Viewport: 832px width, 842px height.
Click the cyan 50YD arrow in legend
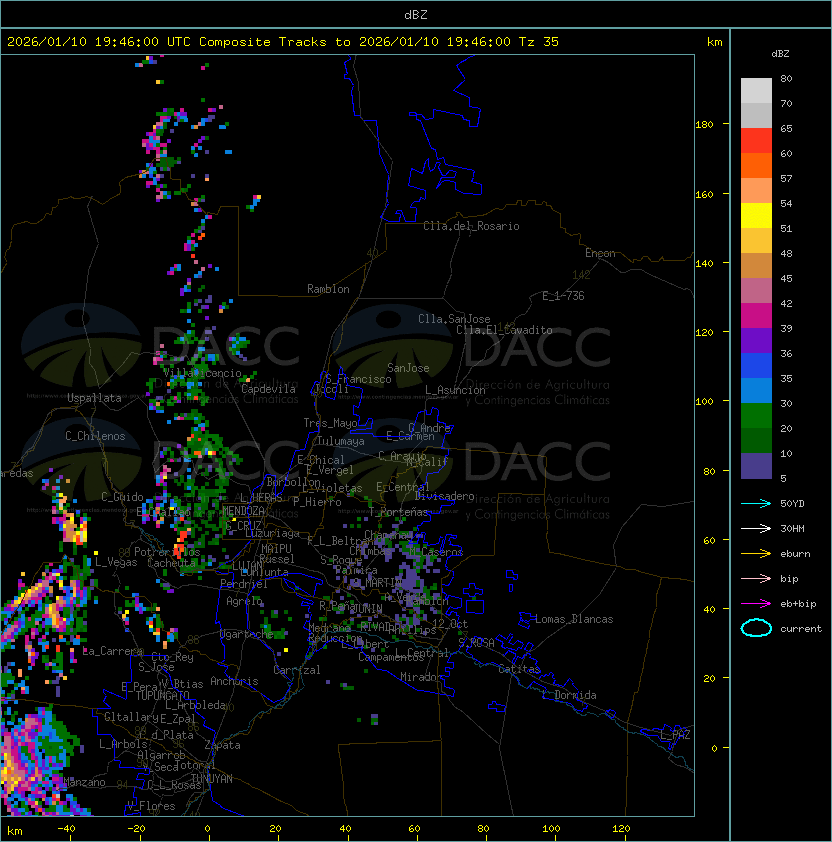click(756, 503)
